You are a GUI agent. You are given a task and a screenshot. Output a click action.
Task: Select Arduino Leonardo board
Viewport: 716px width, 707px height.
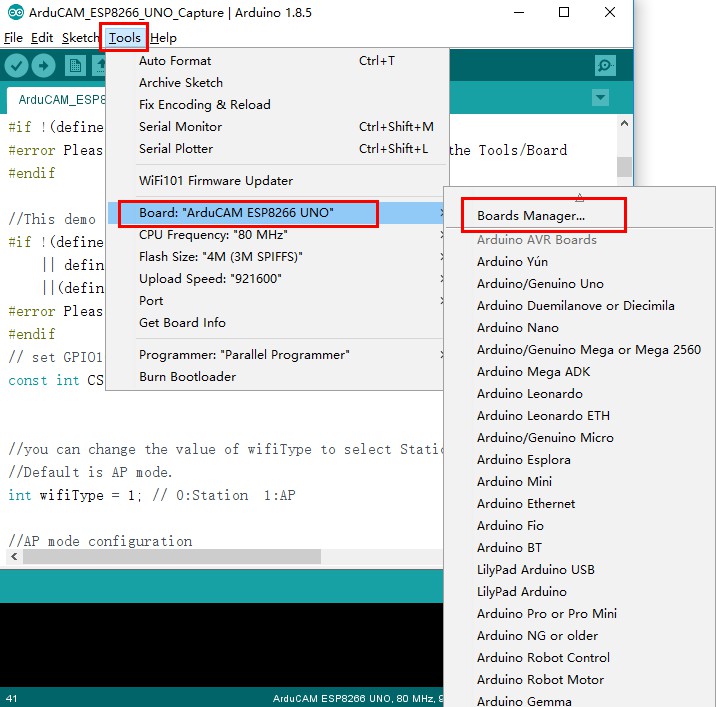click(x=580, y=394)
